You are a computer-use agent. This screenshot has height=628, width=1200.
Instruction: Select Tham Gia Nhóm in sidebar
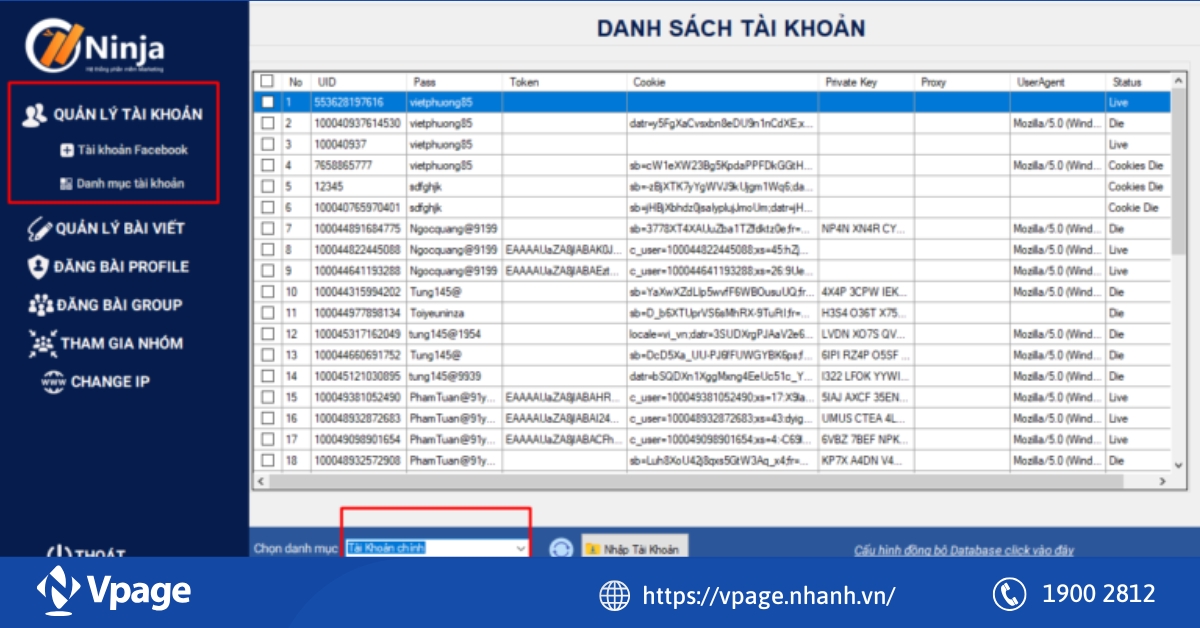(x=121, y=343)
